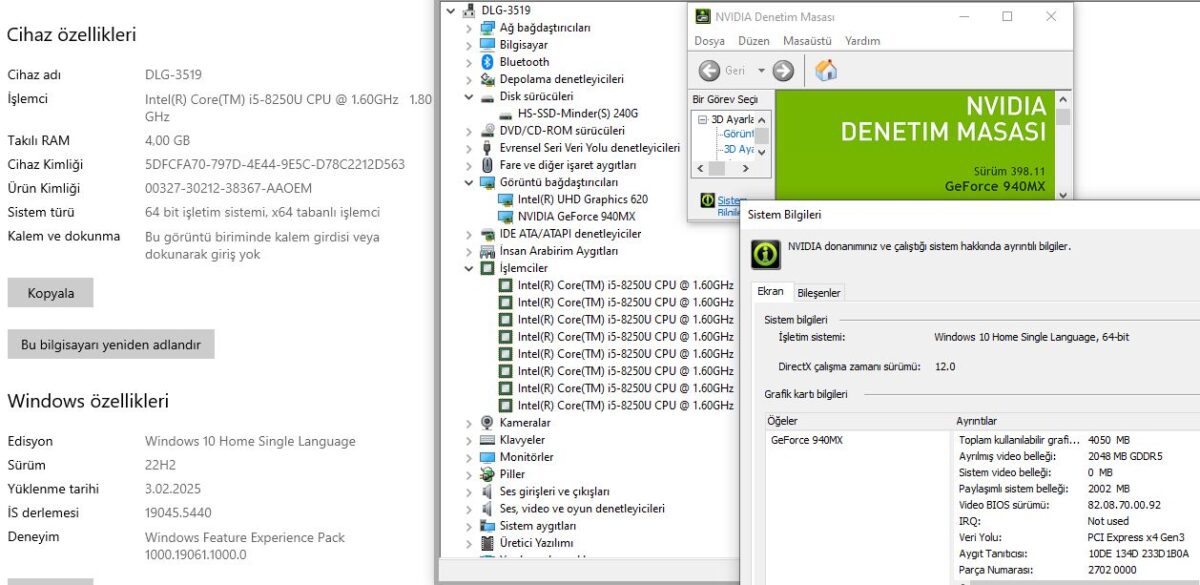The height and width of the screenshot is (585, 1200).
Task: Switch to the Bileşenler tab
Action: coord(819,292)
